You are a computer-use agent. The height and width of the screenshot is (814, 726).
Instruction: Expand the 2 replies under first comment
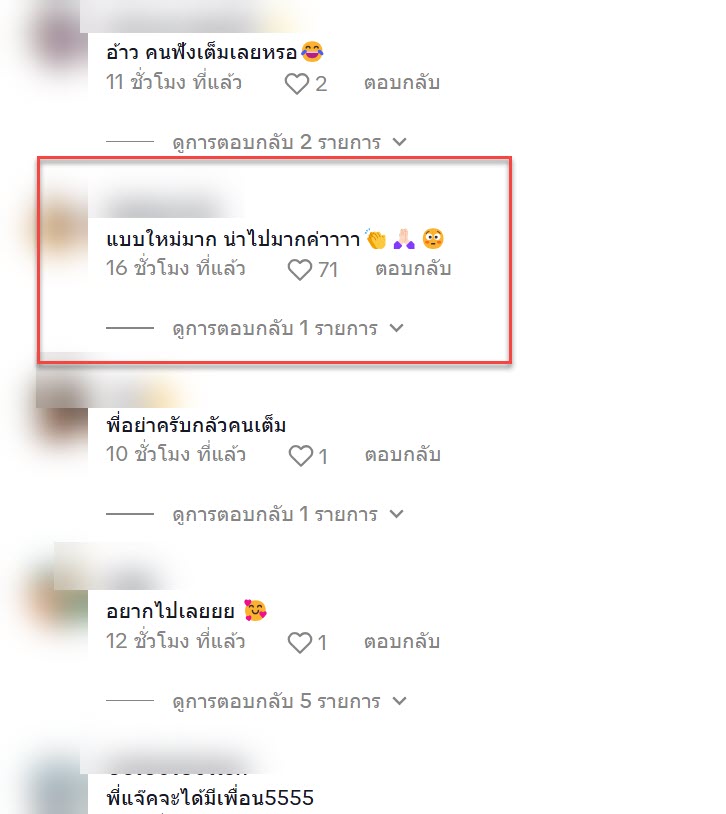coord(276,142)
